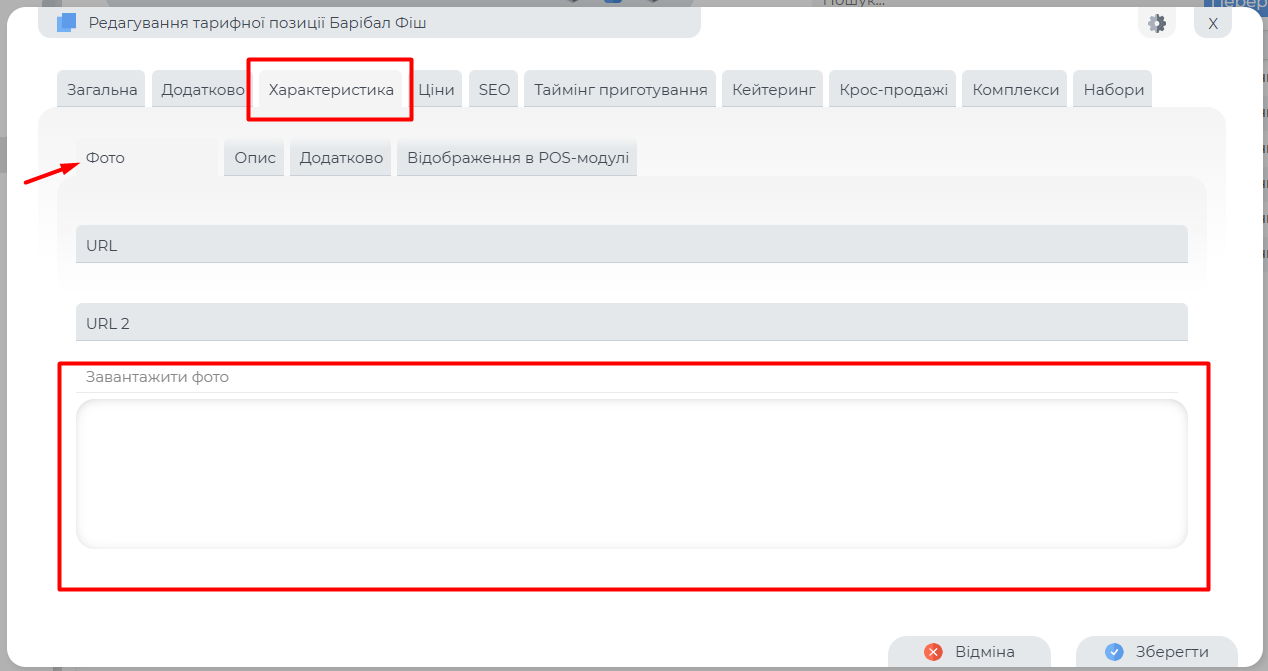
Task: Focus the URL 2 input field
Action: click(x=631, y=323)
